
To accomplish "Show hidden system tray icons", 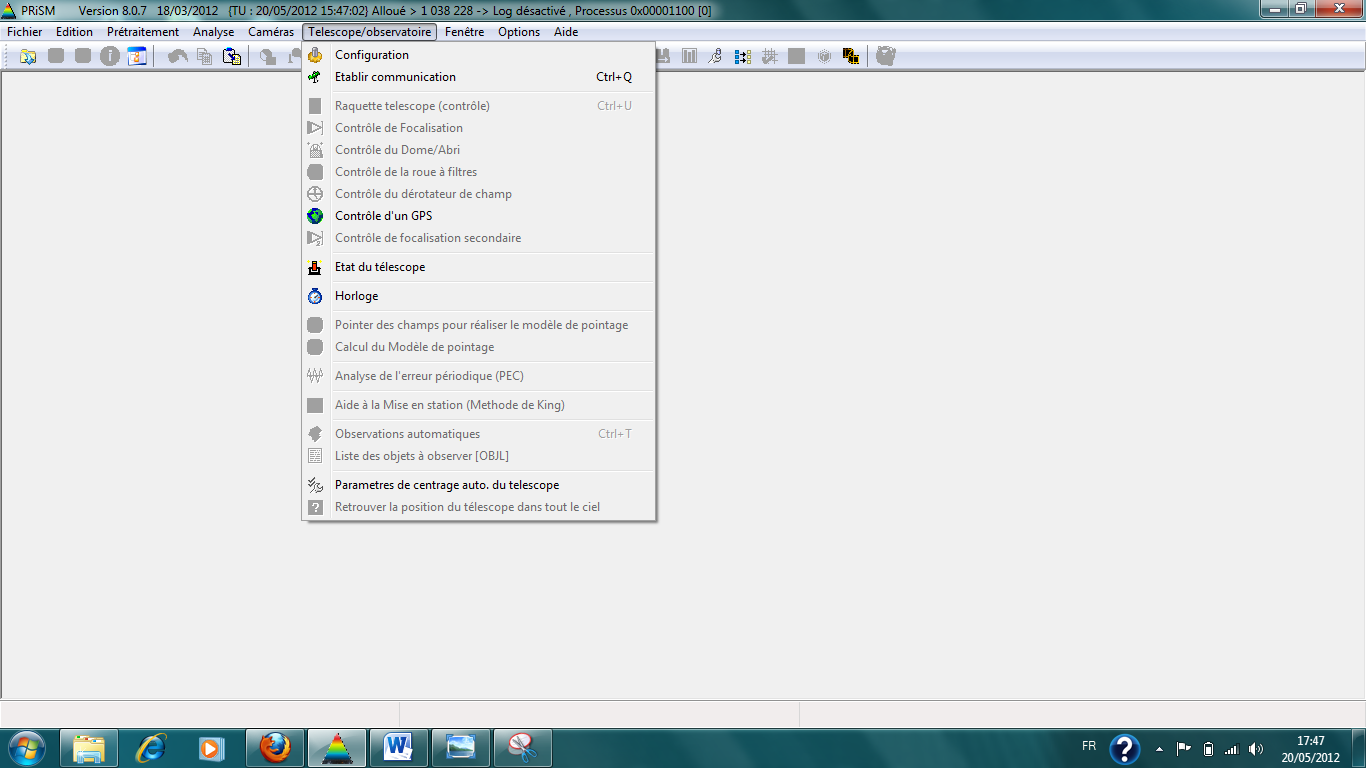I will 1159,748.
